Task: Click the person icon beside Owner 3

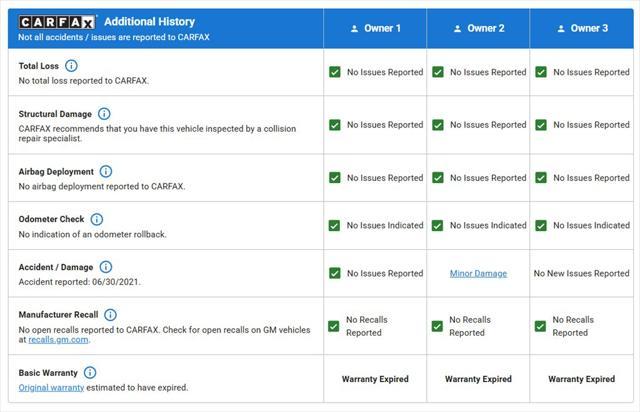Action: tap(561, 29)
